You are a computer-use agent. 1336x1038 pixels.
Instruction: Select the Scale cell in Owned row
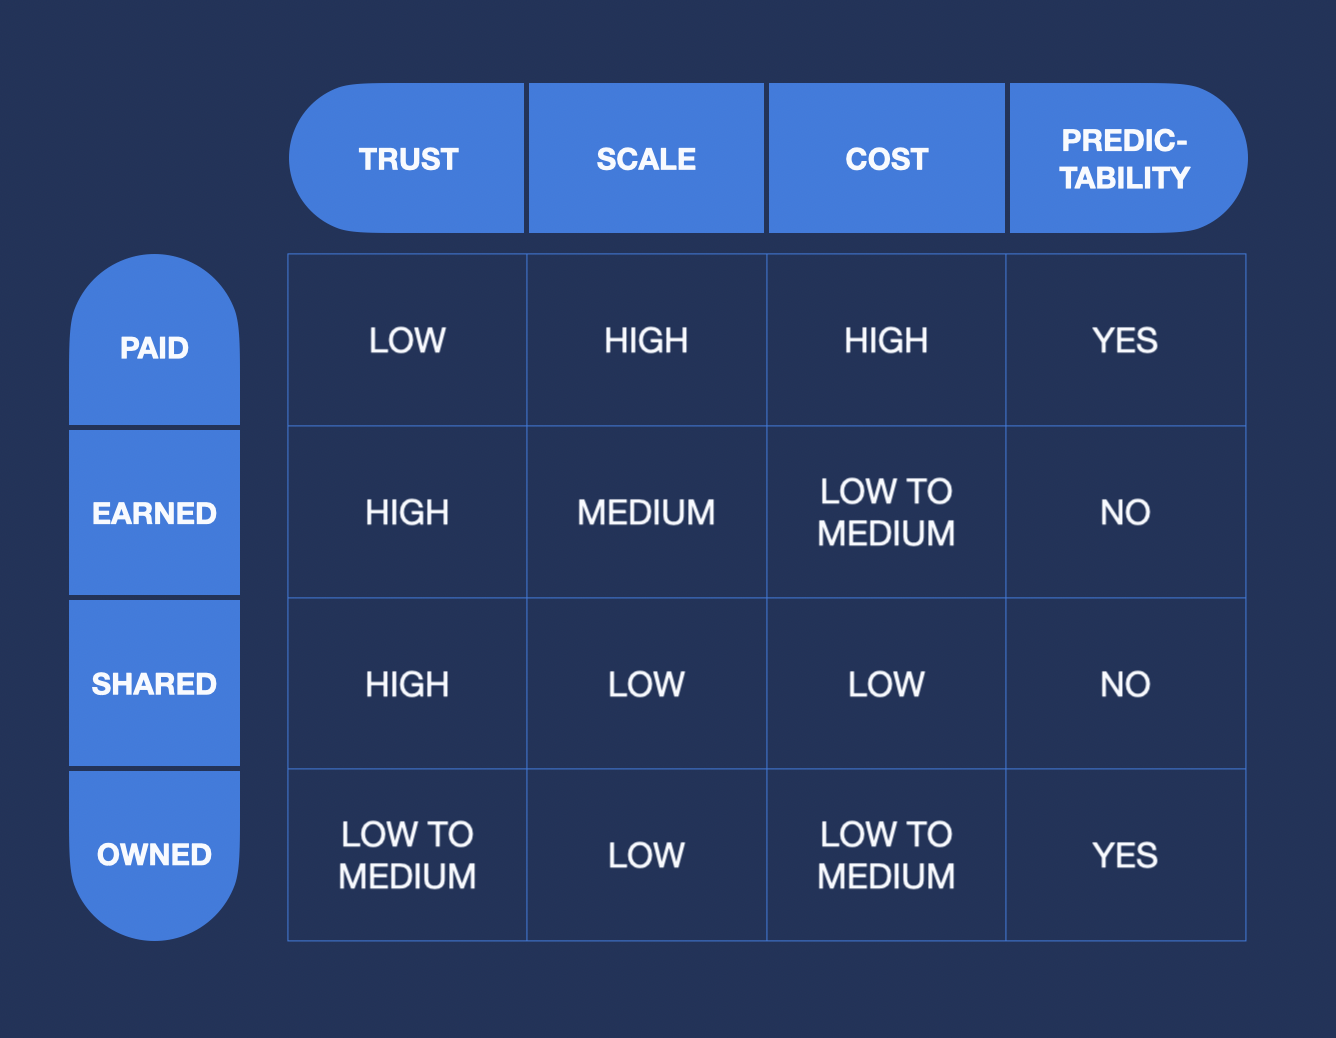pos(646,855)
